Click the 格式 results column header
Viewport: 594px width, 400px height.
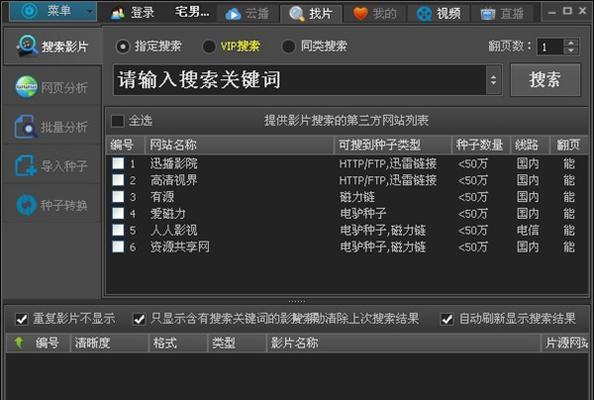178,343
